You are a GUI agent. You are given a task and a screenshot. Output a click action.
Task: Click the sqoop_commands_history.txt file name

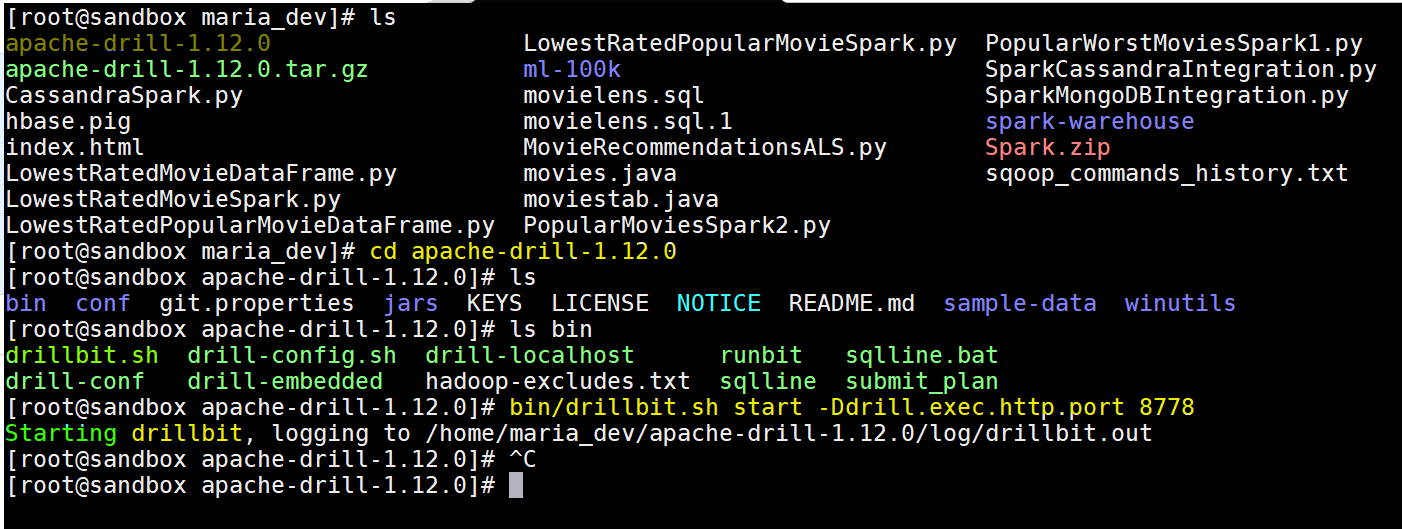pyautogui.click(x=1167, y=174)
